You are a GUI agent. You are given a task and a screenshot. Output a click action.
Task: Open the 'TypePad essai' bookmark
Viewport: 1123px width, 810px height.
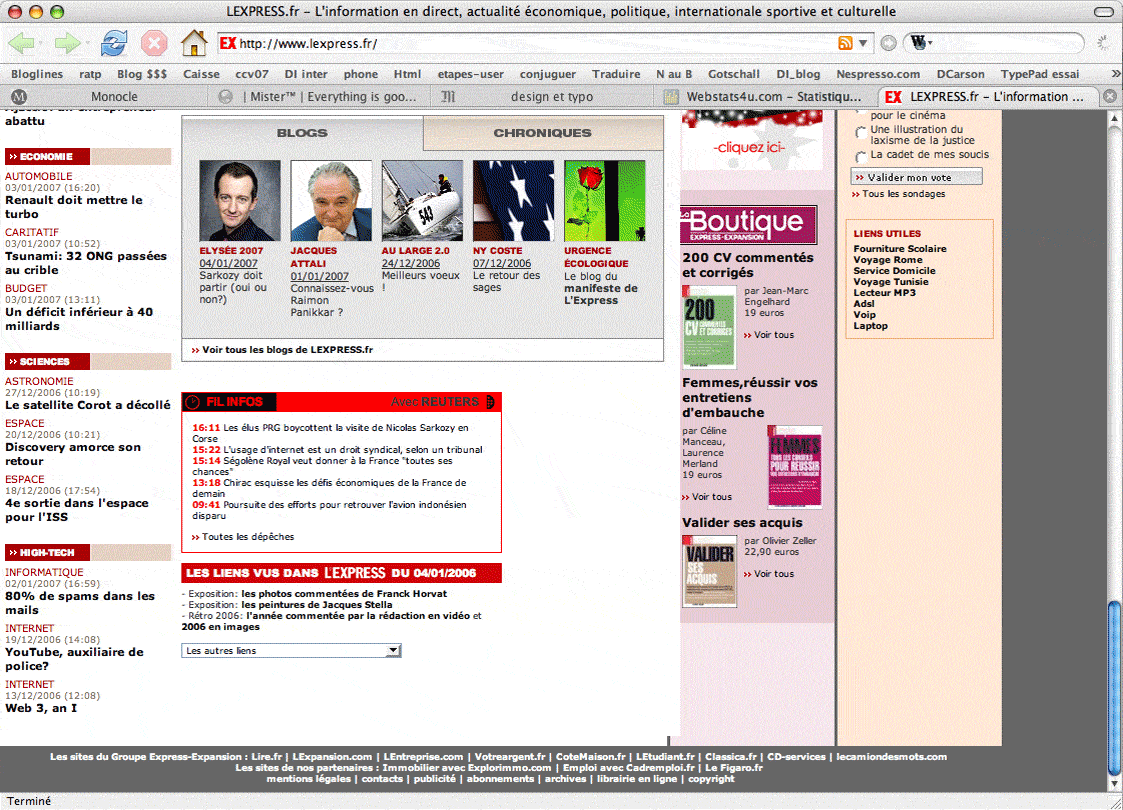click(x=1039, y=74)
